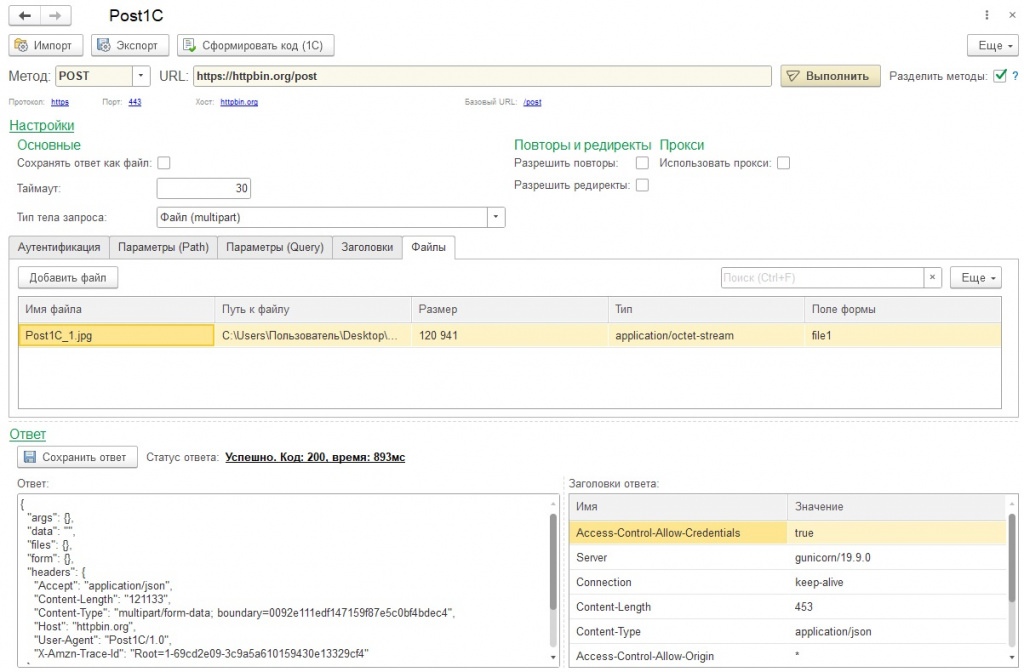Select the Content-Type header row

click(x=788, y=632)
